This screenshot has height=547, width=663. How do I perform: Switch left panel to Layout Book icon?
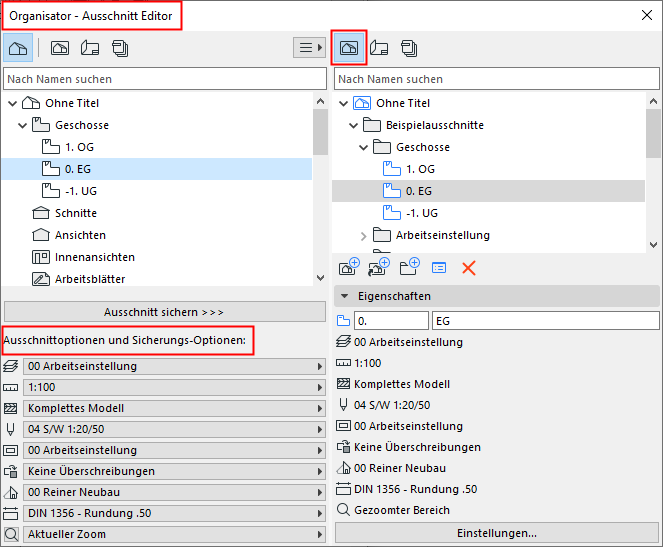point(90,48)
